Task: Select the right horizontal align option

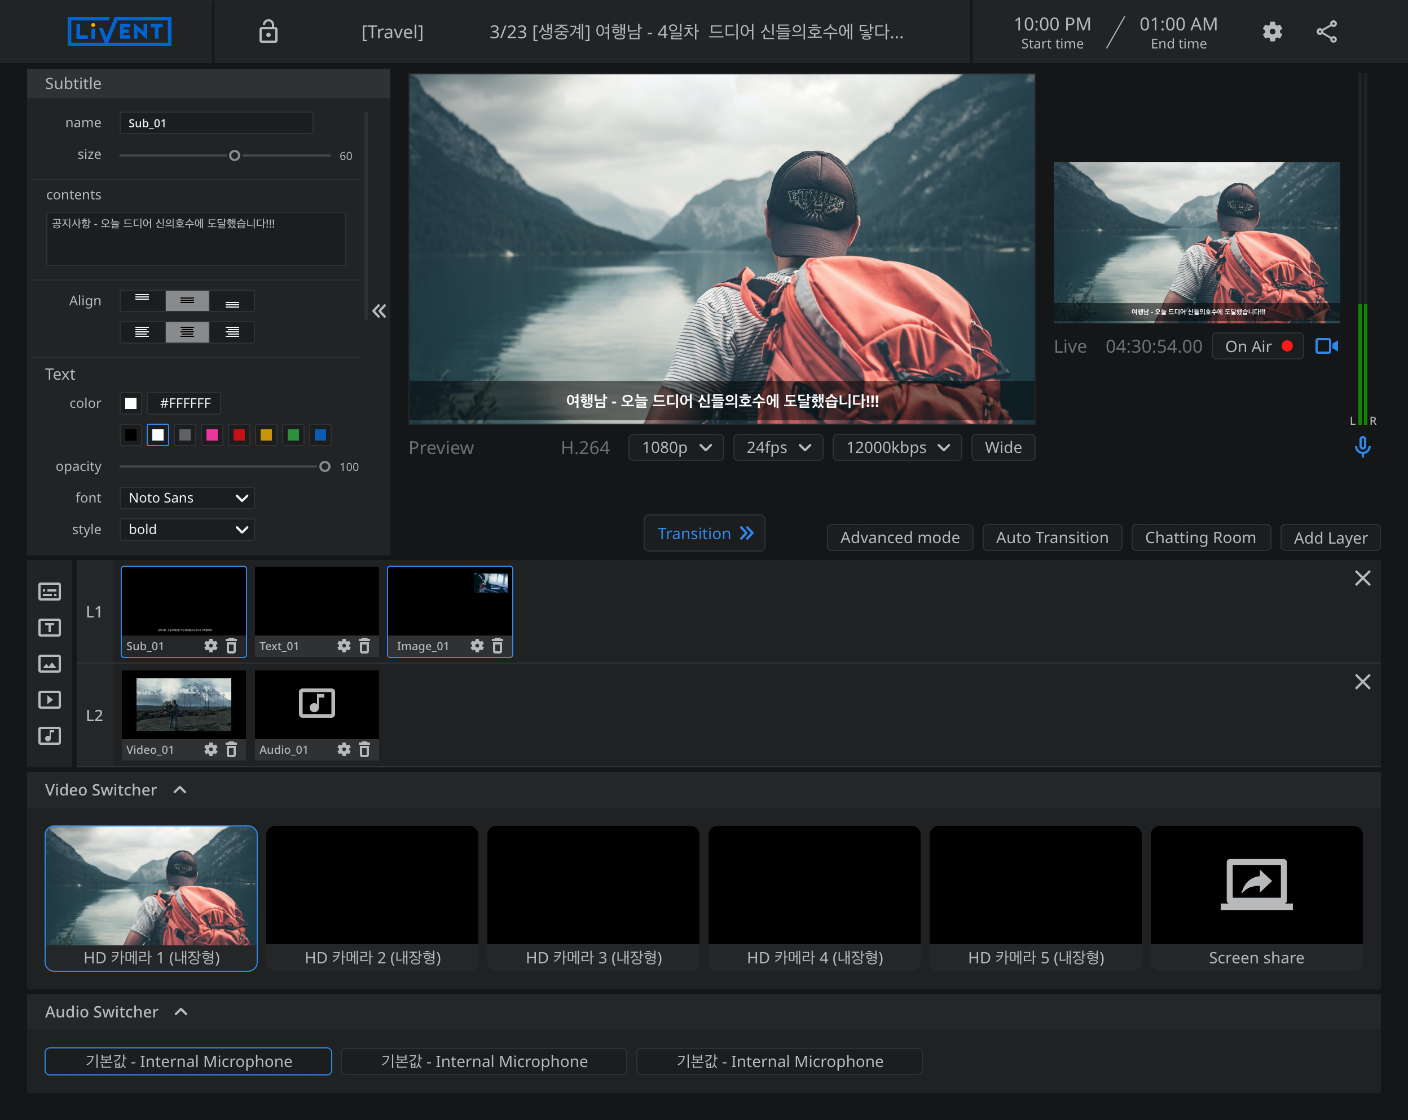Action: tap(232, 332)
